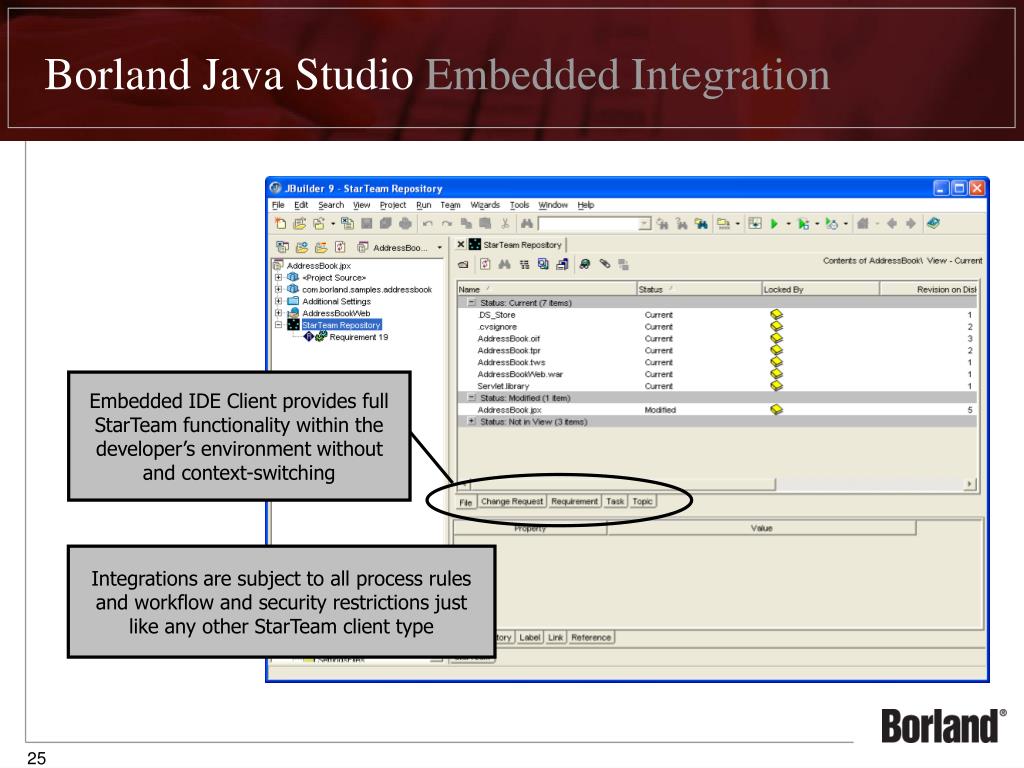Switch to the Requirement tab
The width and height of the screenshot is (1024, 768).
(574, 502)
